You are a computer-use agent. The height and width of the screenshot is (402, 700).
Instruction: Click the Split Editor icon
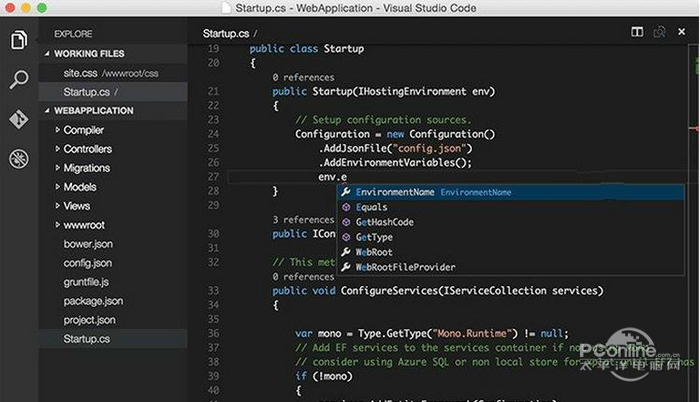637,33
